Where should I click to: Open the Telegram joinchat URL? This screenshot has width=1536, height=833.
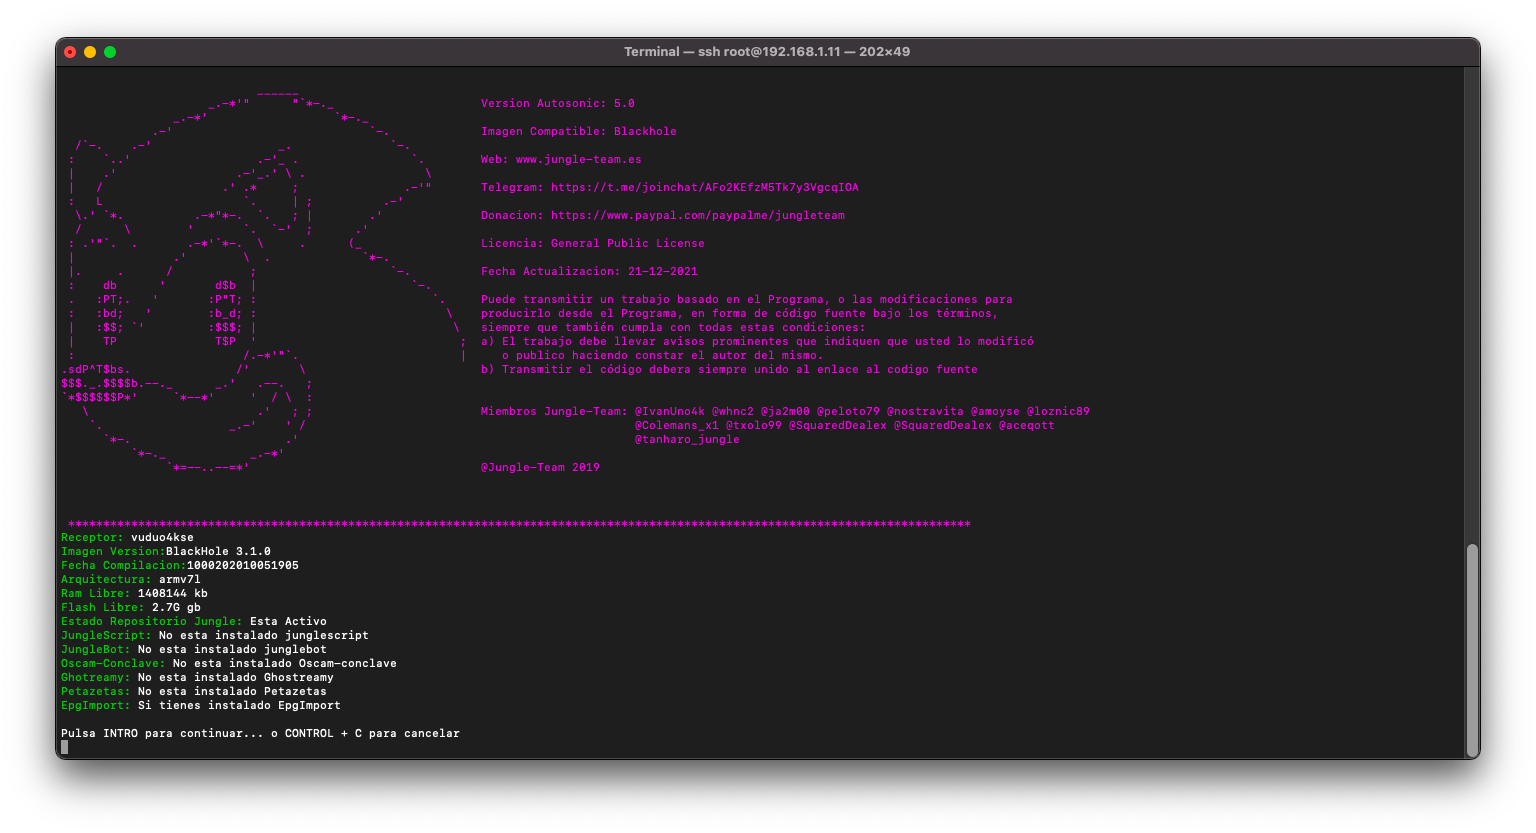704,188
